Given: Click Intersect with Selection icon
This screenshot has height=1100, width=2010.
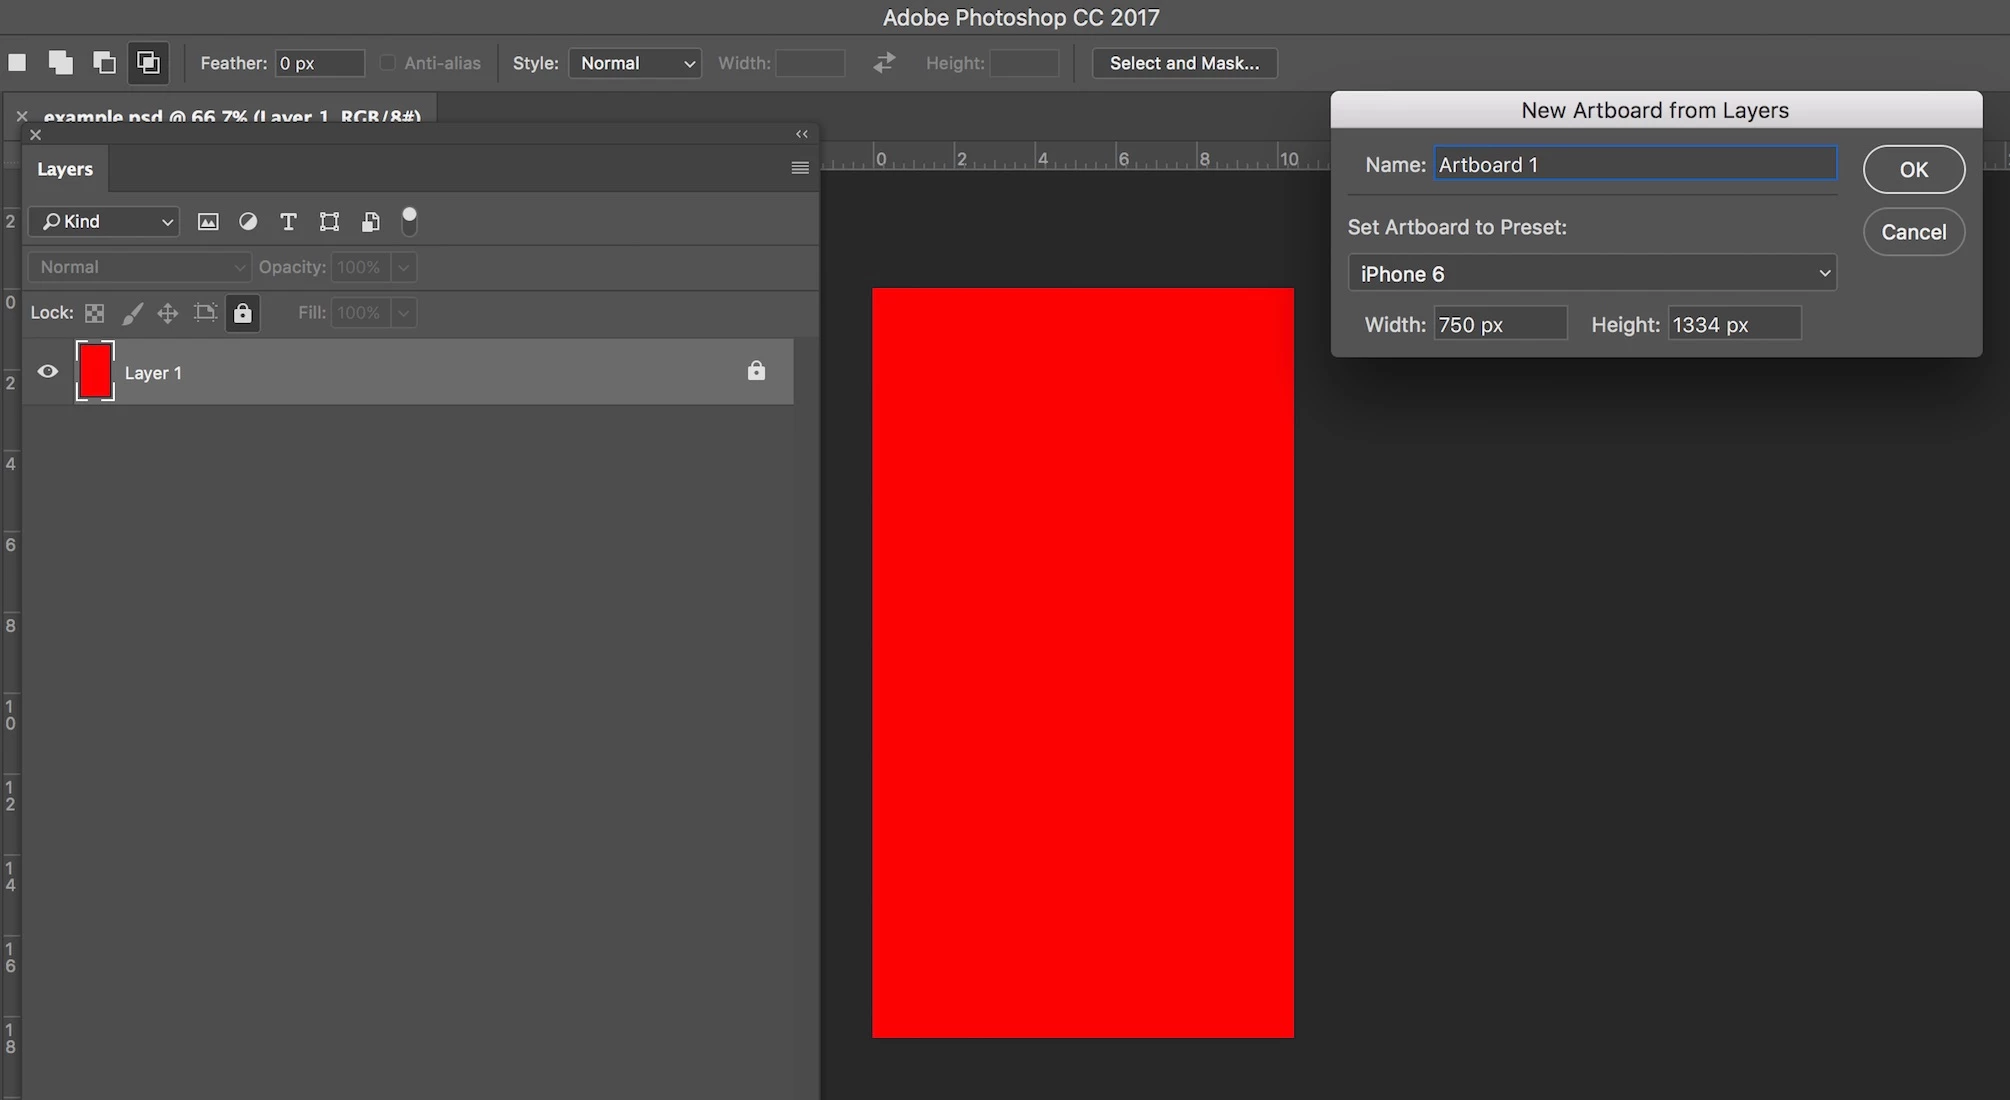Looking at the screenshot, I should [148, 63].
